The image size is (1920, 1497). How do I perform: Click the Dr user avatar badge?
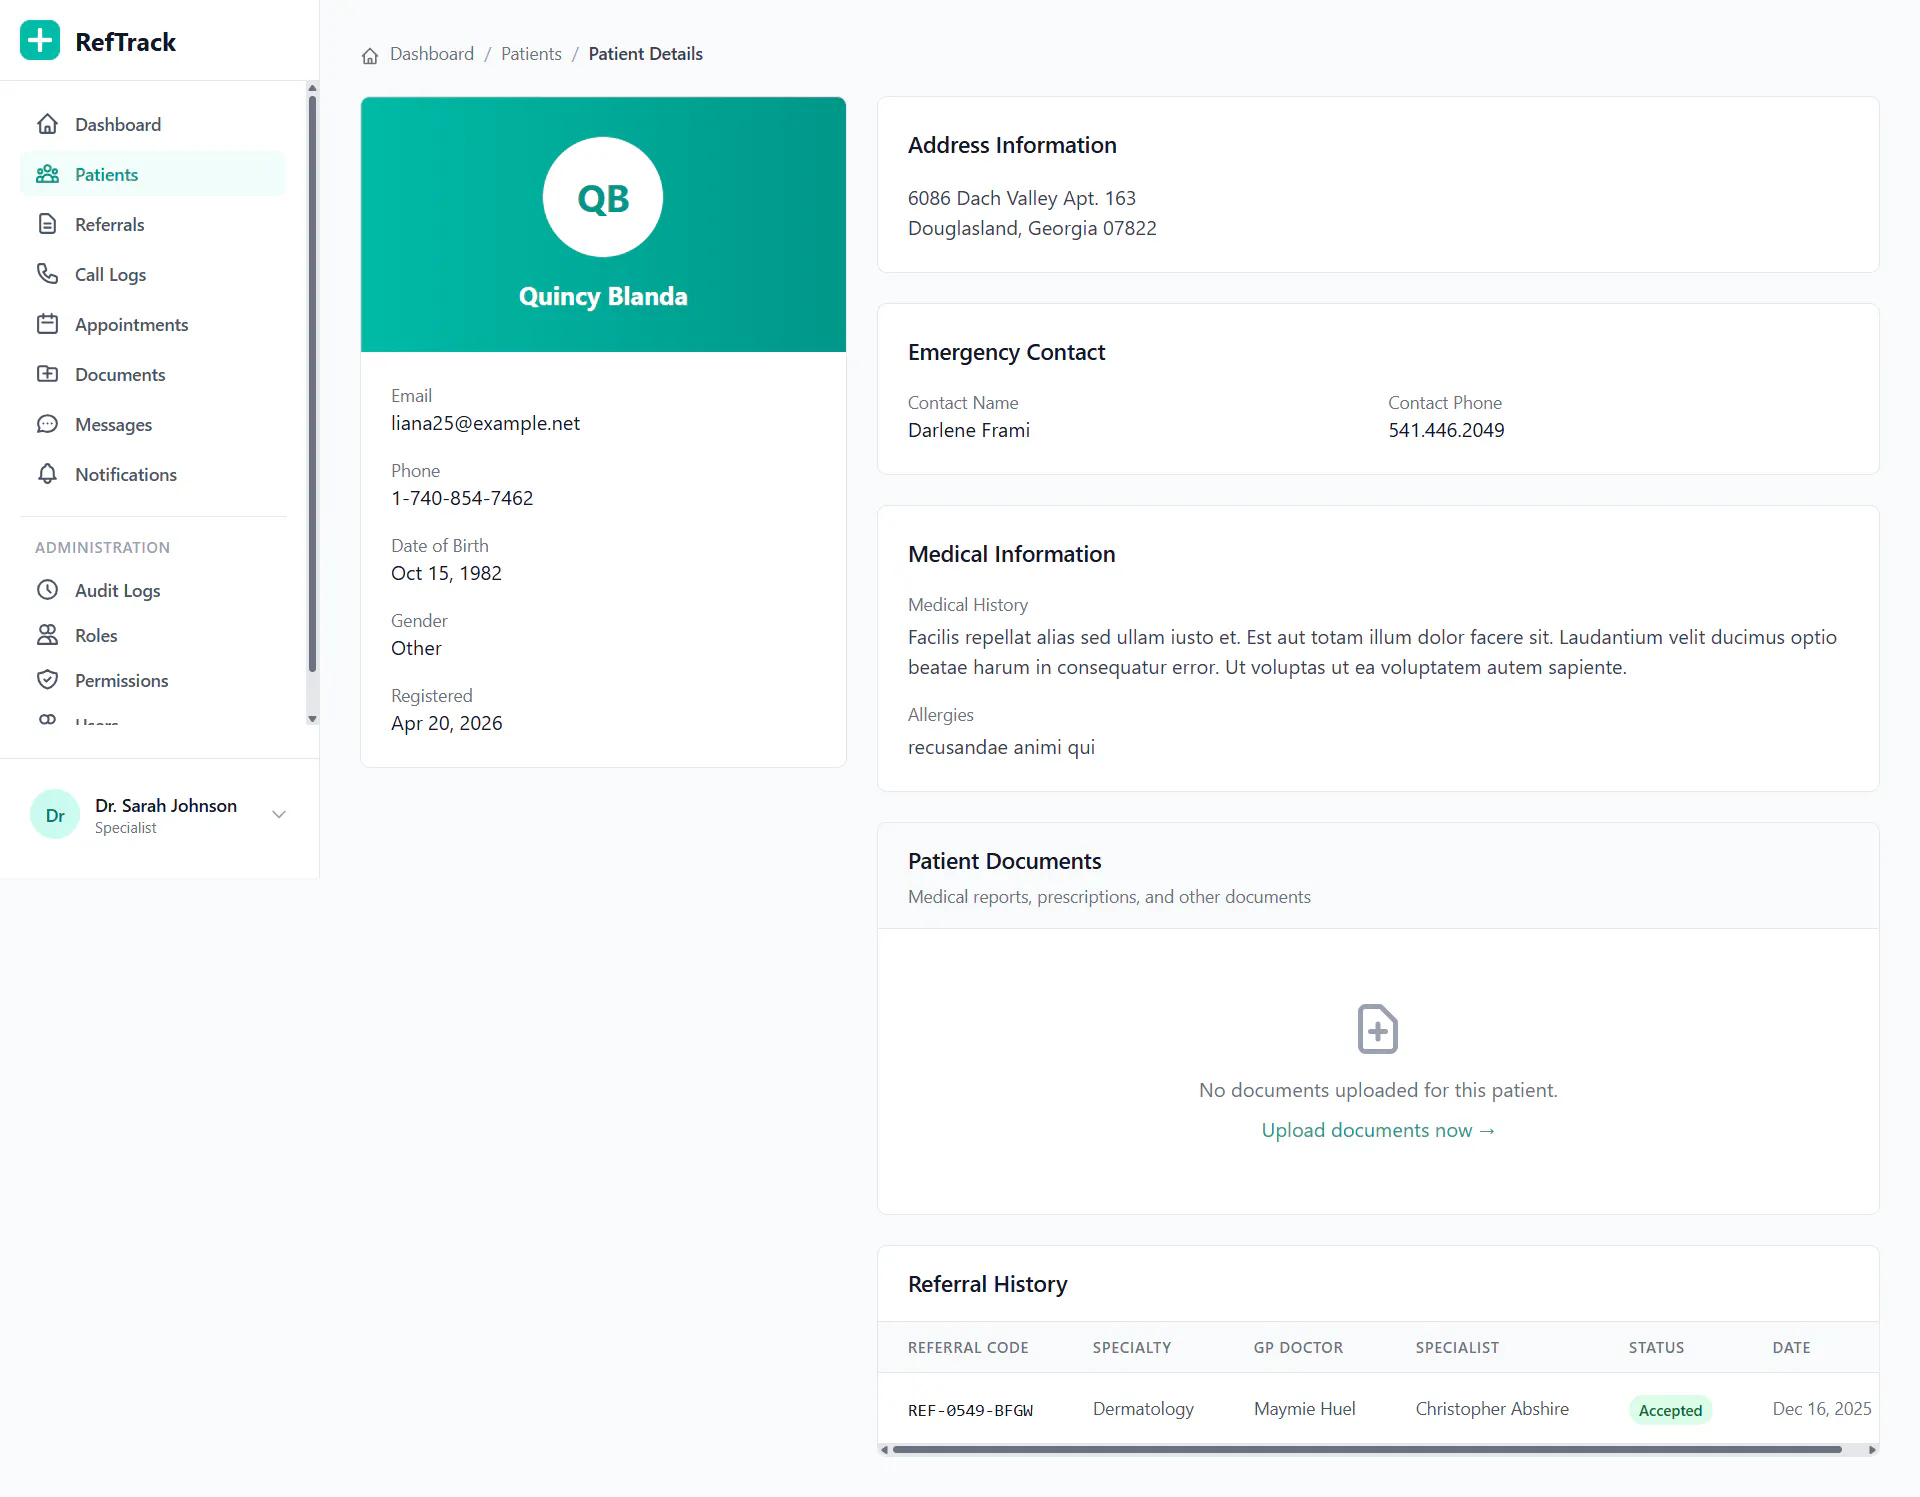click(55, 815)
